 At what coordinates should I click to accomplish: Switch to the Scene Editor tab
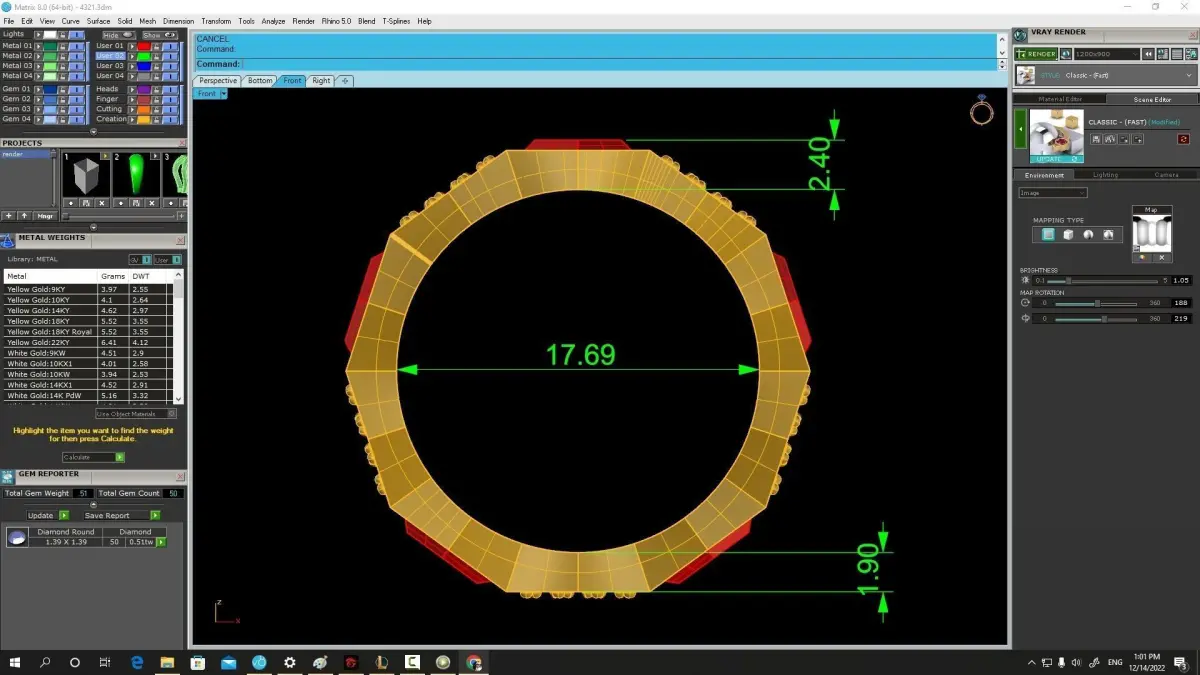tap(1152, 99)
